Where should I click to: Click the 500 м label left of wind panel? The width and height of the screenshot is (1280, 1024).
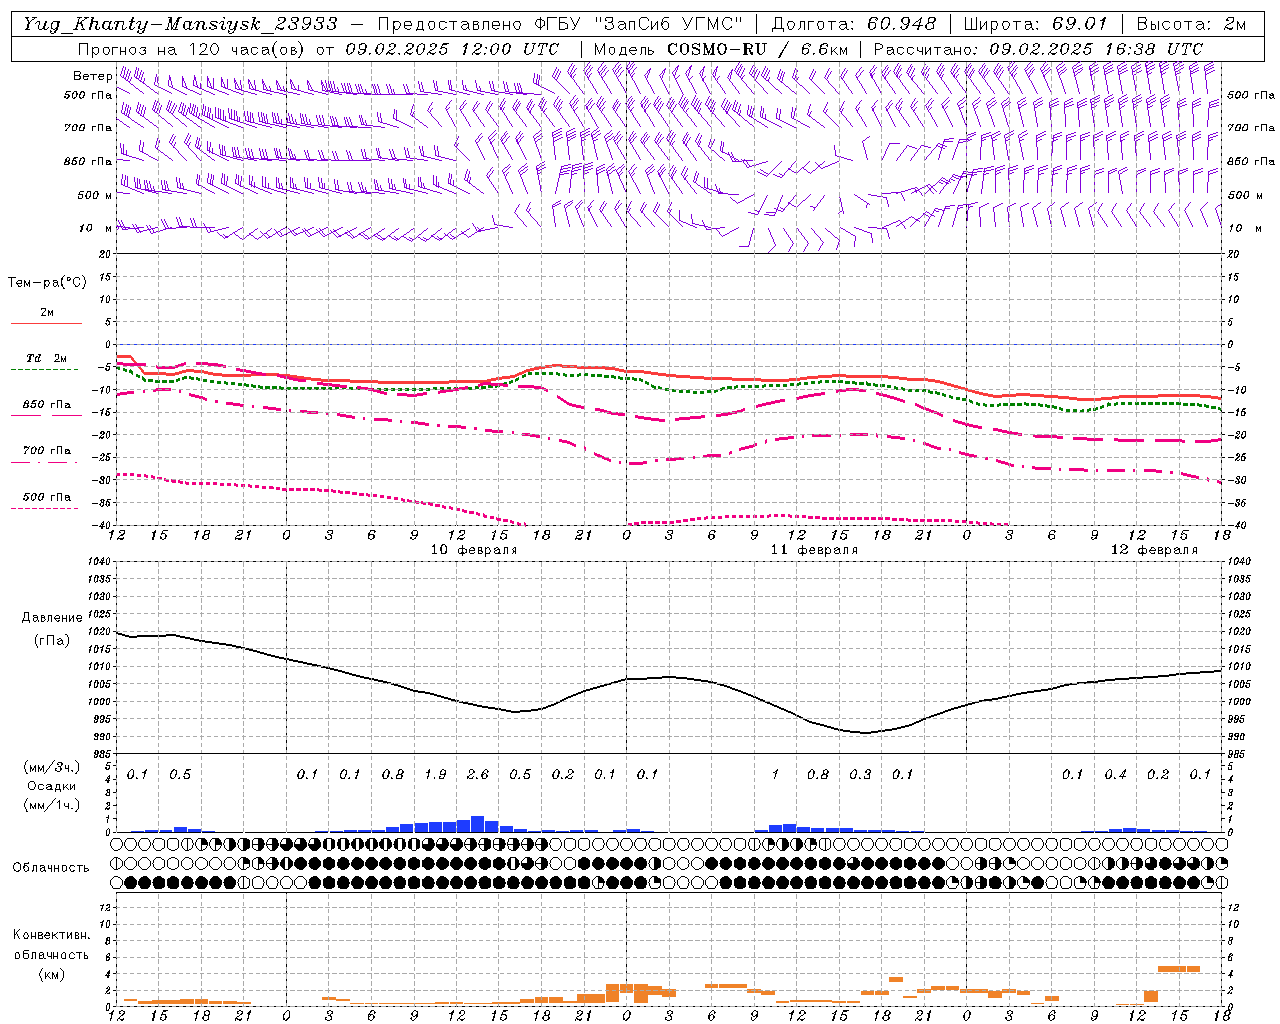[x=95, y=195]
